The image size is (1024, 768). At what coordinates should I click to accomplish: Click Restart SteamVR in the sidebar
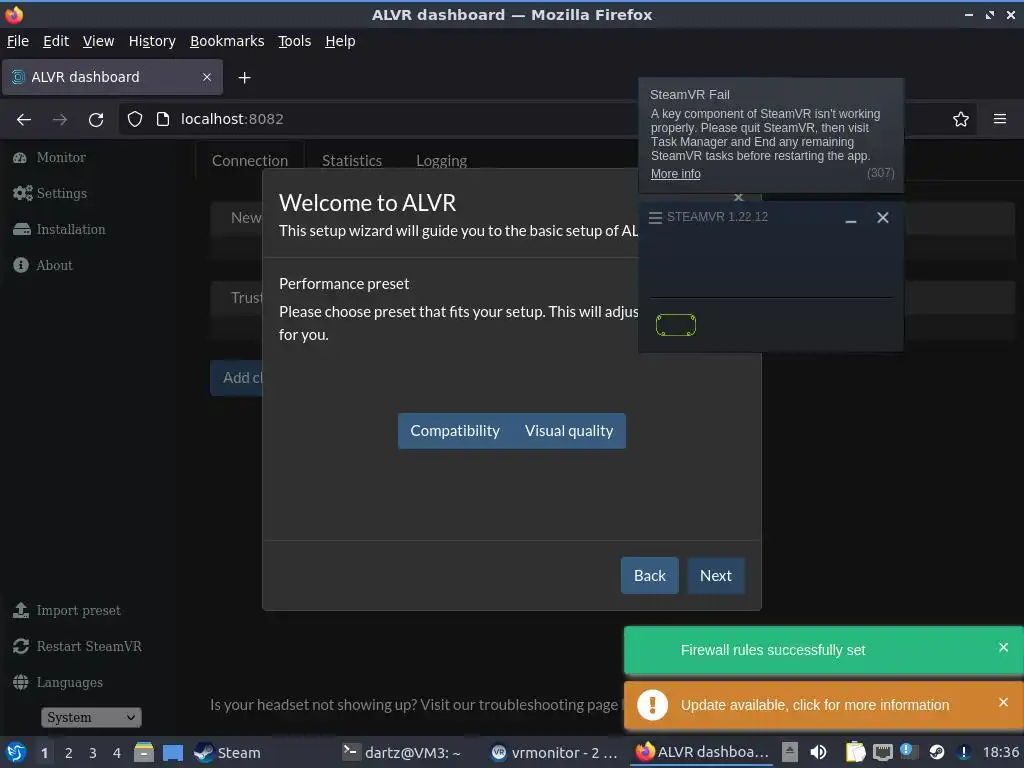click(x=77, y=646)
